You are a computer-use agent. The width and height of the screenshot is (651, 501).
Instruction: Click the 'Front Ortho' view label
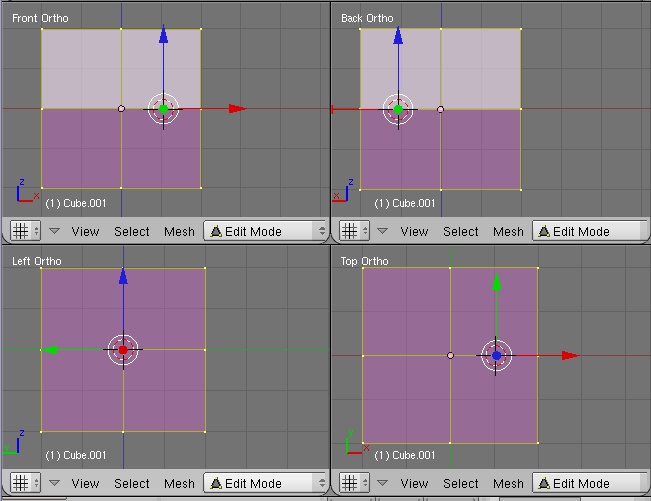coord(40,18)
